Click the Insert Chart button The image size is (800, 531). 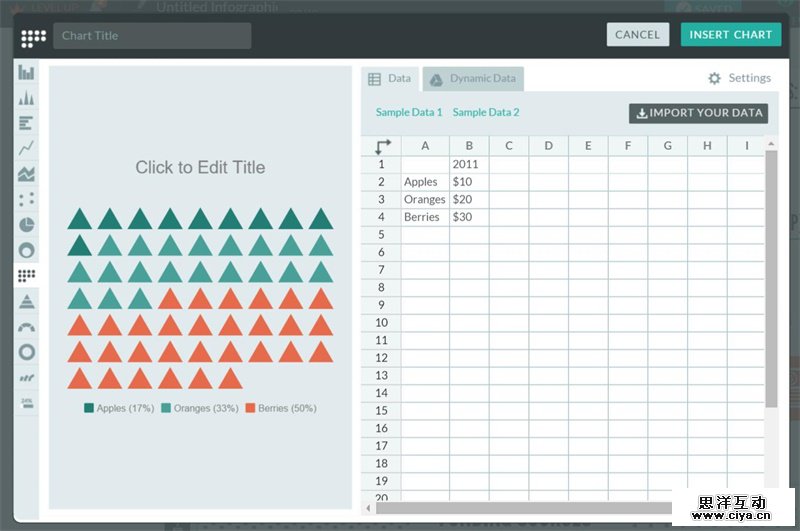point(730,35)
